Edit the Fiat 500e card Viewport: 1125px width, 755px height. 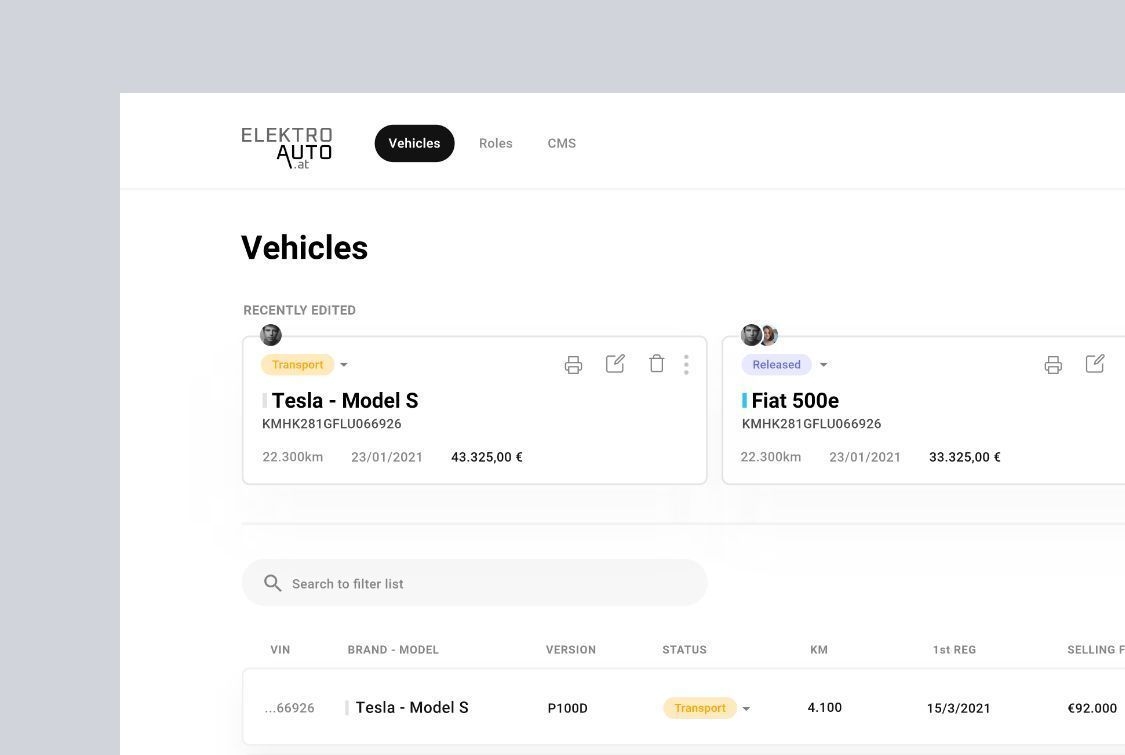point(1095,364)
